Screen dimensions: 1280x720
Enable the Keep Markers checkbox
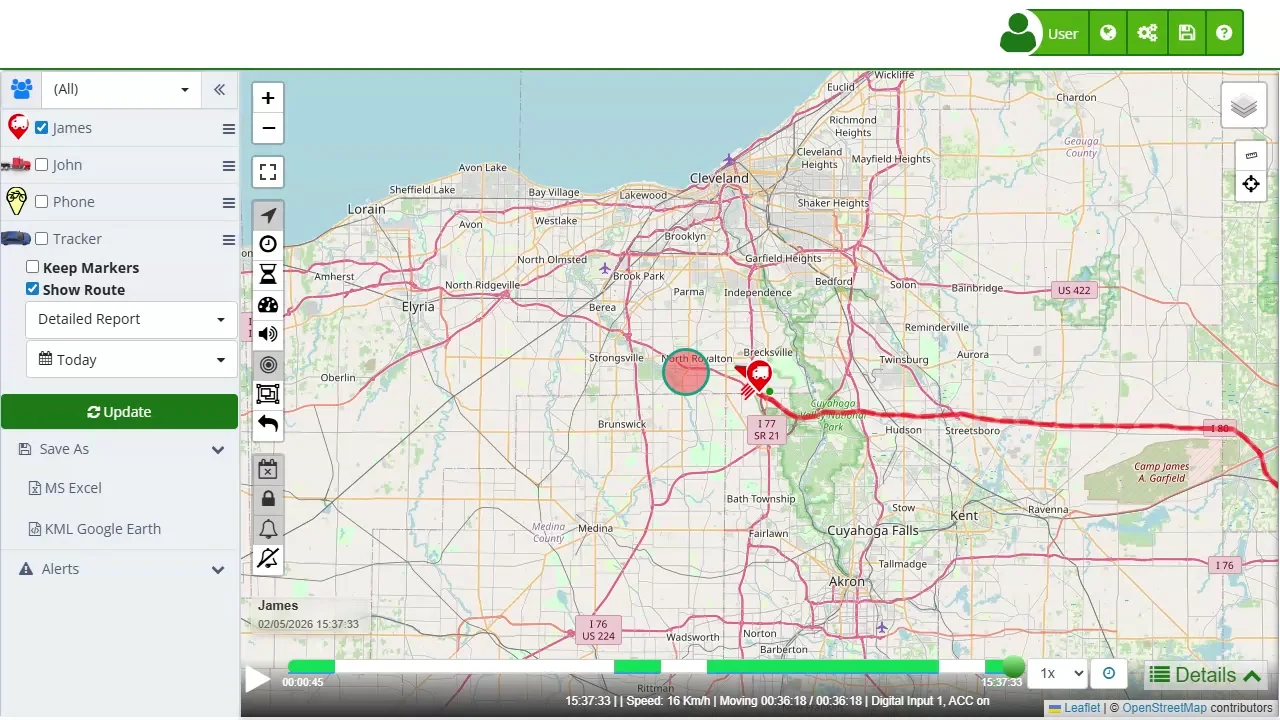tap(33, 267)
